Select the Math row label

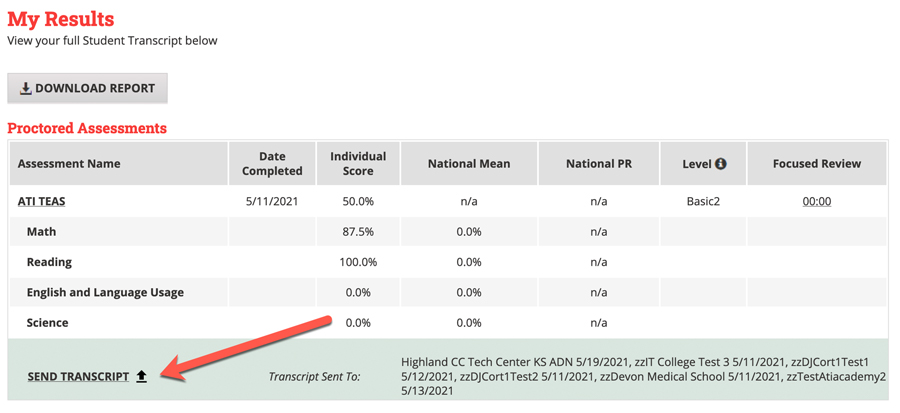pyautogui.click(x=42, y=232)
